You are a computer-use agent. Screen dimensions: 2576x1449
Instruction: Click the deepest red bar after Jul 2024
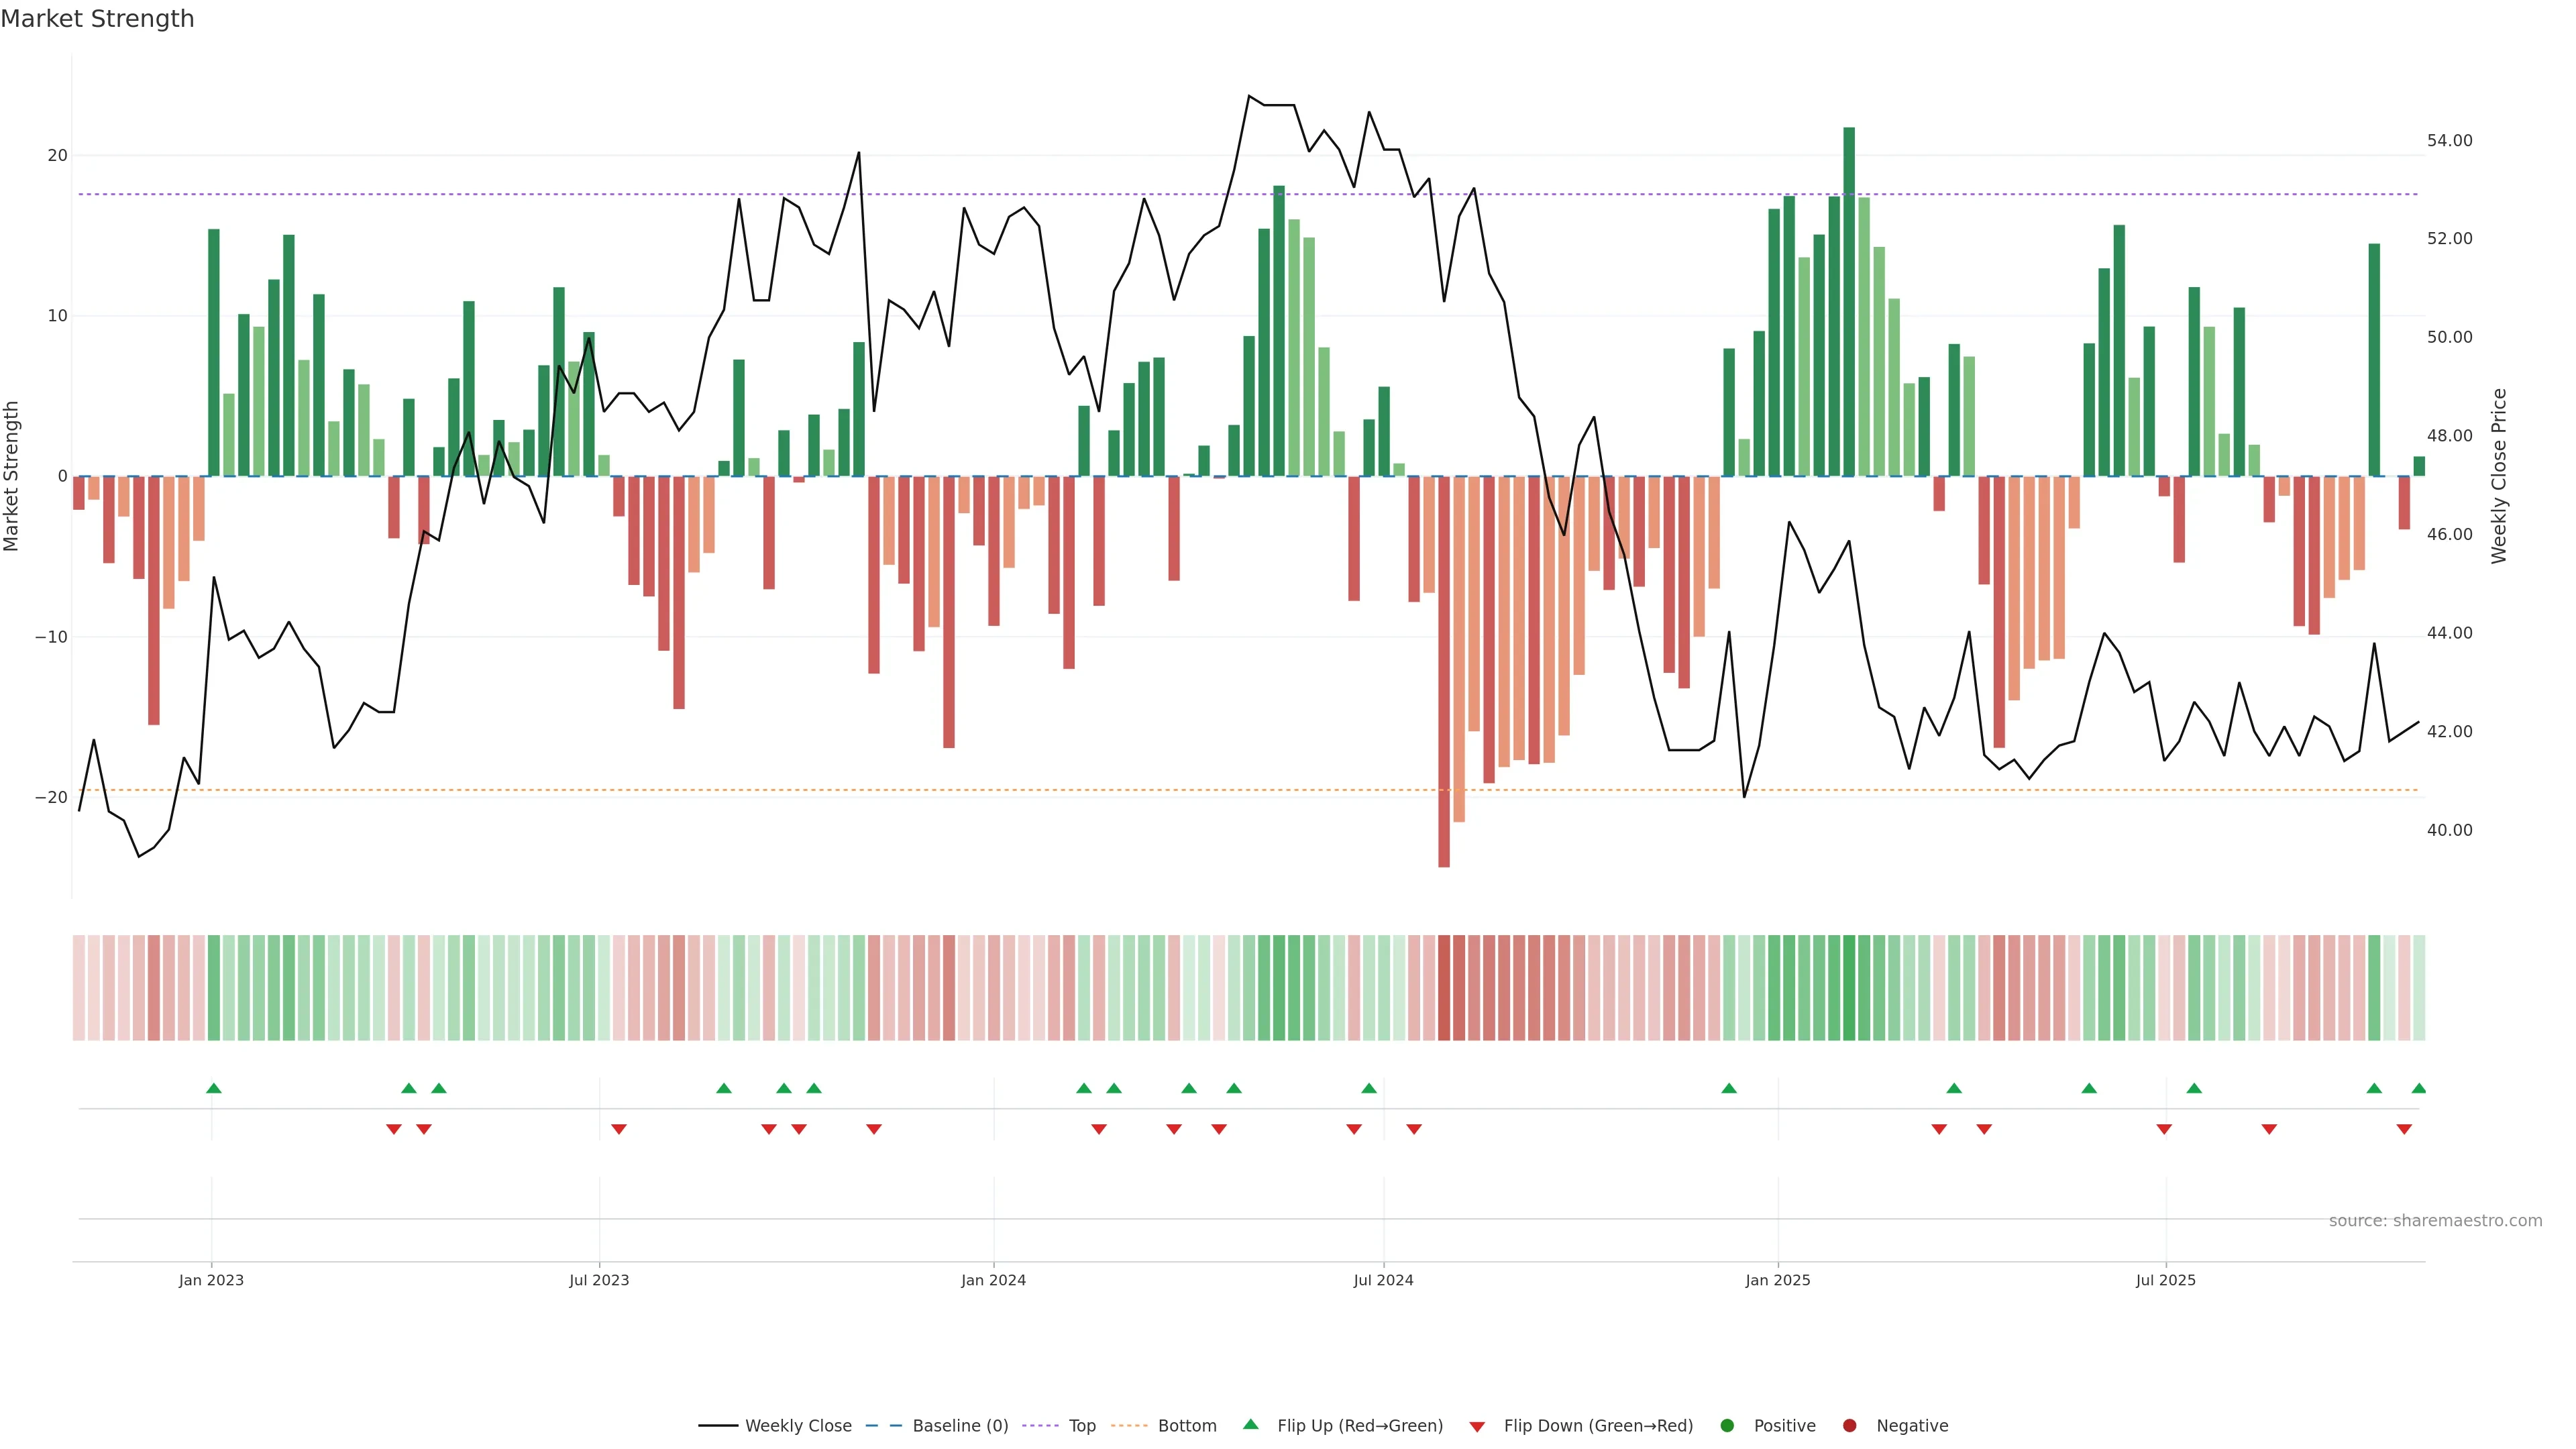(x=1444, y=670)
